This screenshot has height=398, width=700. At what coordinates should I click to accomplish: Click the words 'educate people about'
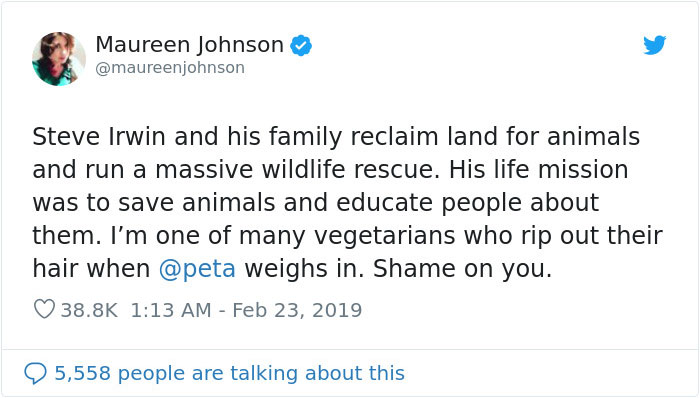click(x=467, y=203)
